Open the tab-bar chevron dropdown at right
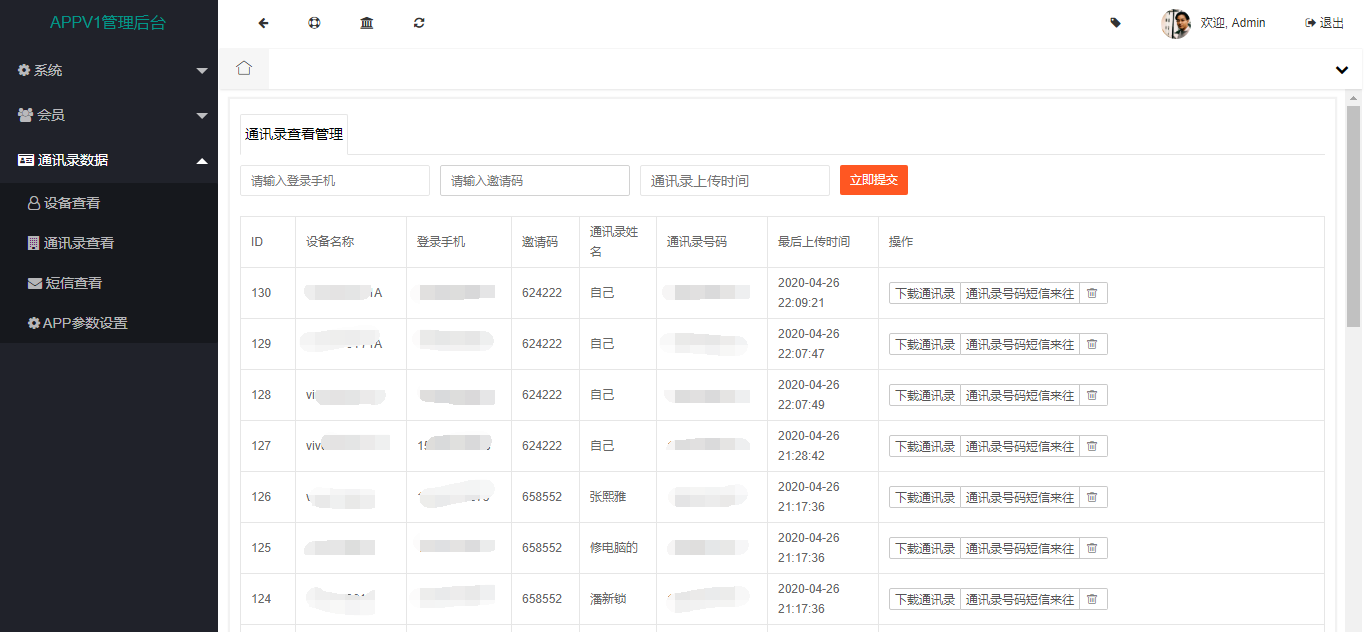Viewport: 1364px width, 632px height. click(1341, 70)
